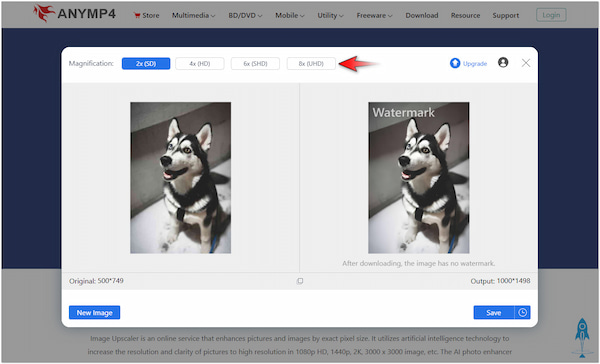Click the Output: 1000*1498 text
The image size is (600, 364).
coord(500,281)
